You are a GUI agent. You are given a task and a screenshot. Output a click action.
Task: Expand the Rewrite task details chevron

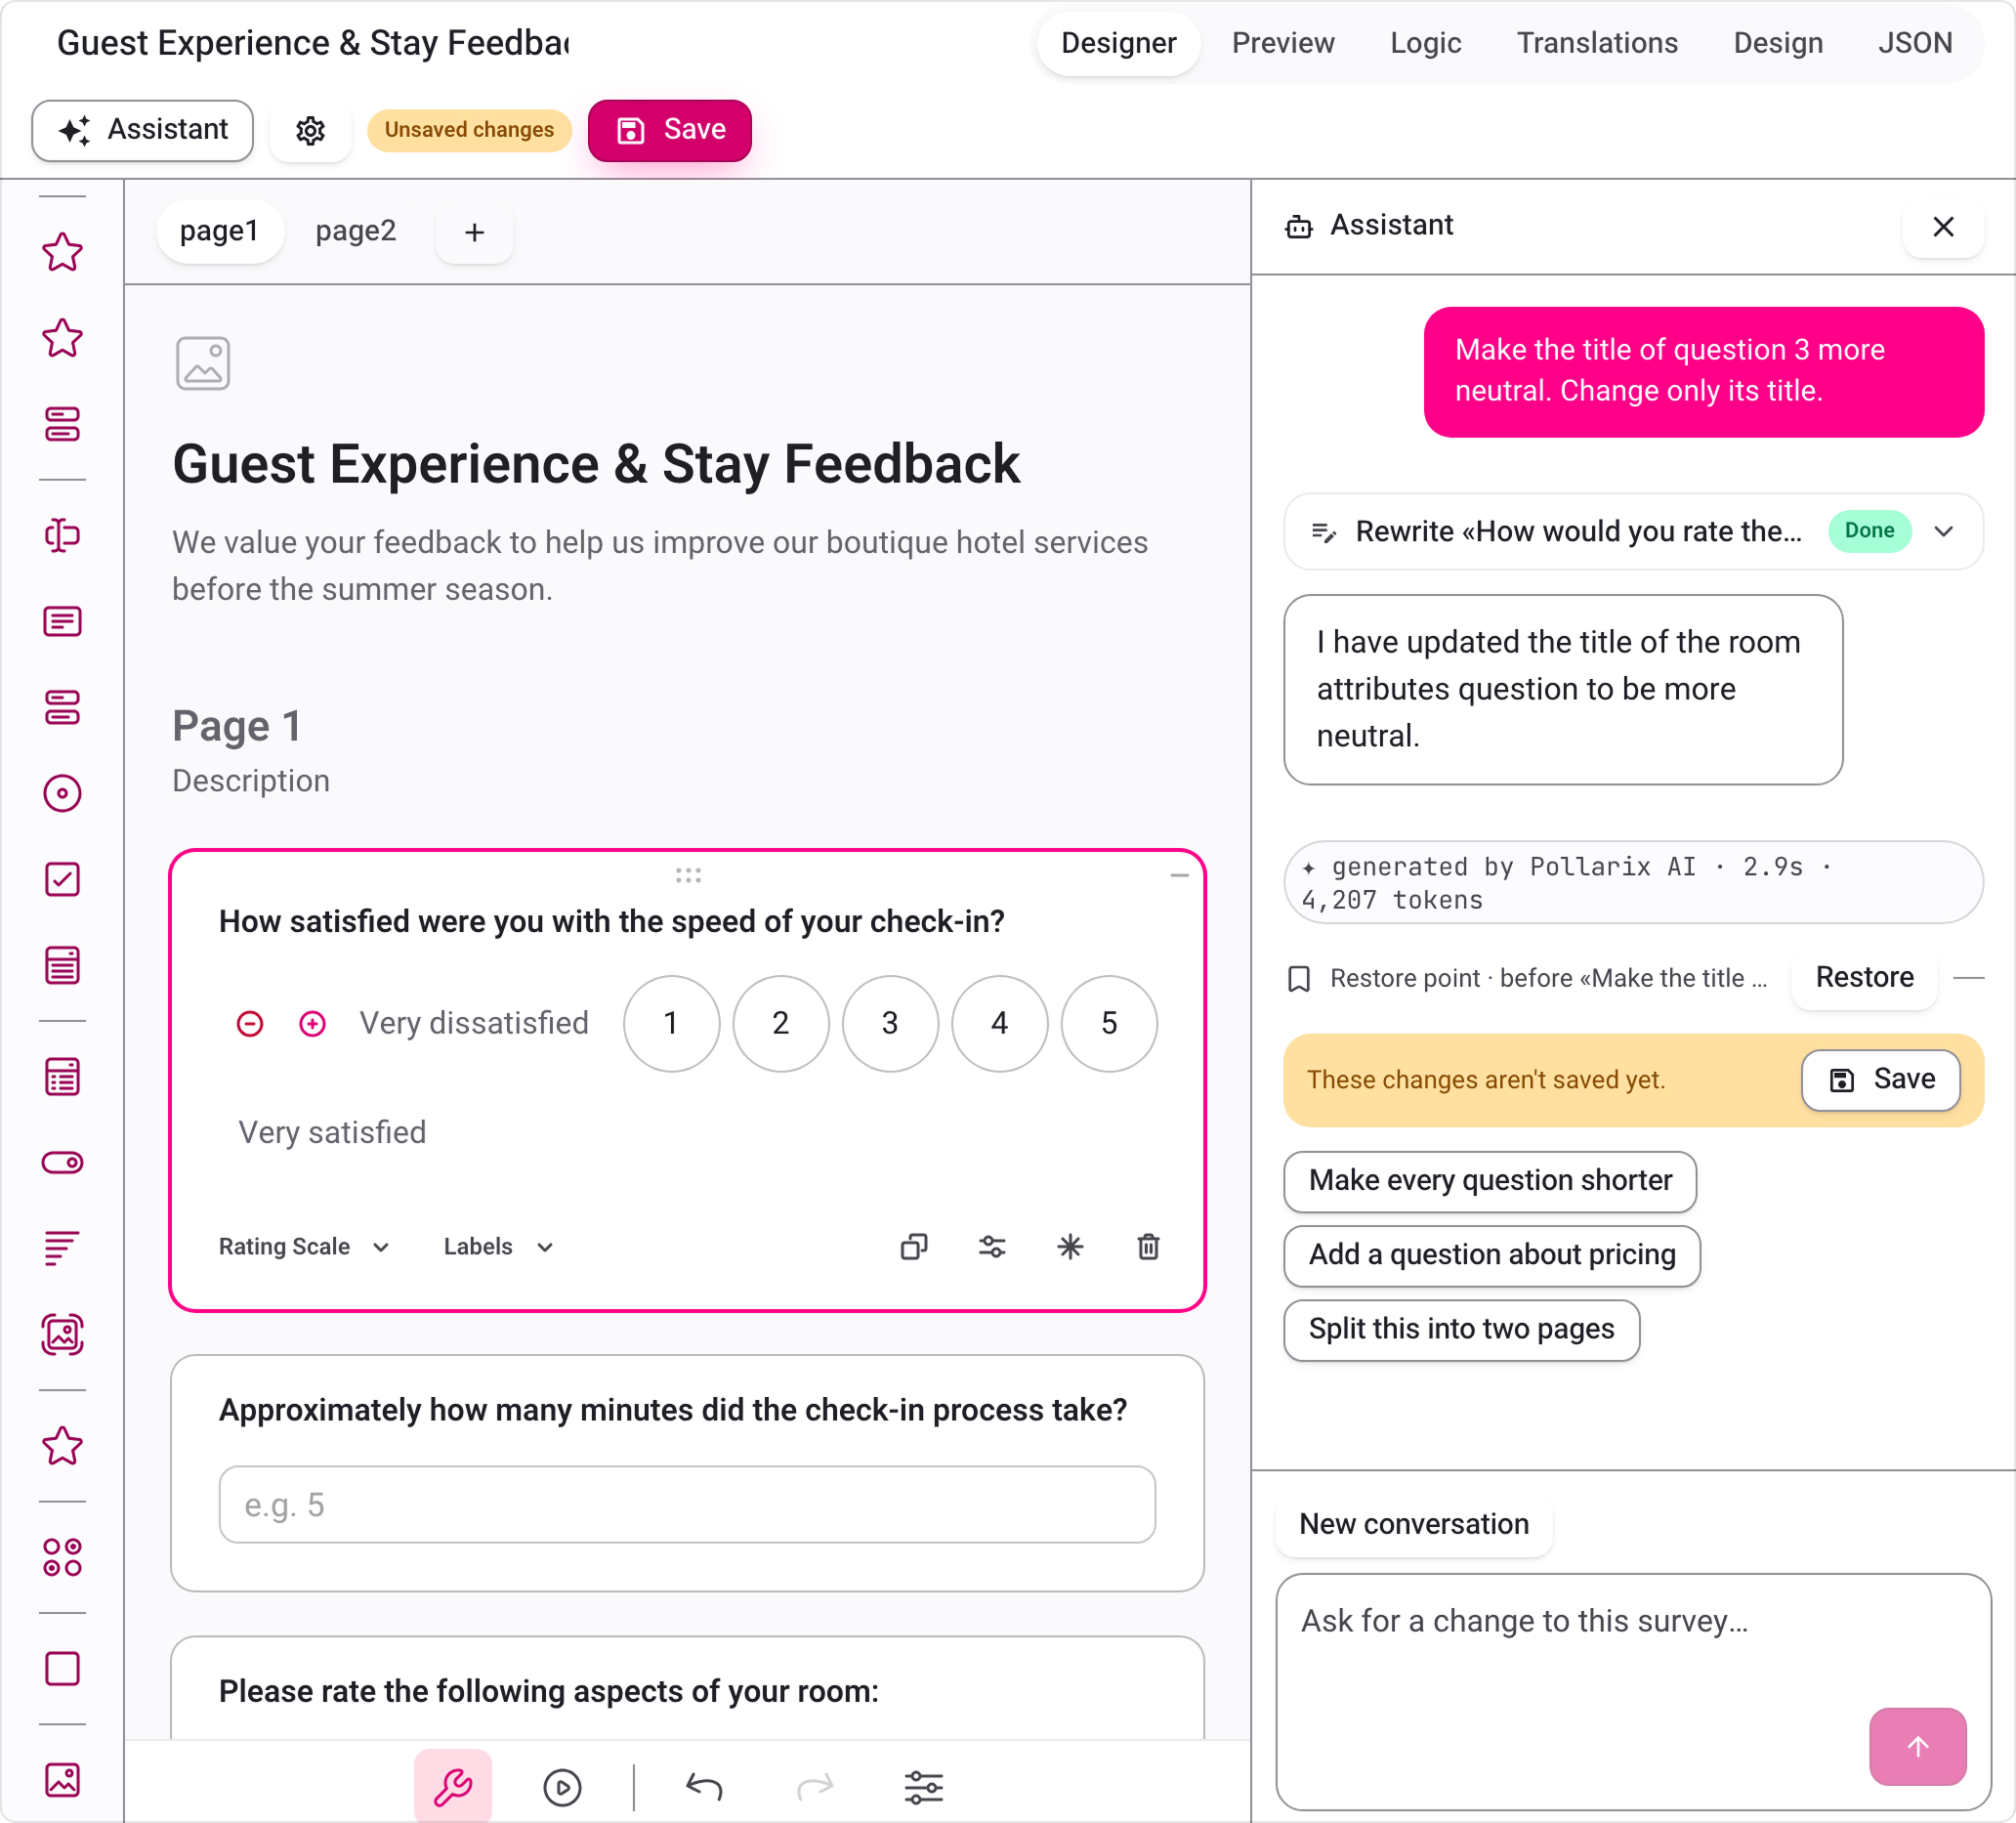(1944, 531)
